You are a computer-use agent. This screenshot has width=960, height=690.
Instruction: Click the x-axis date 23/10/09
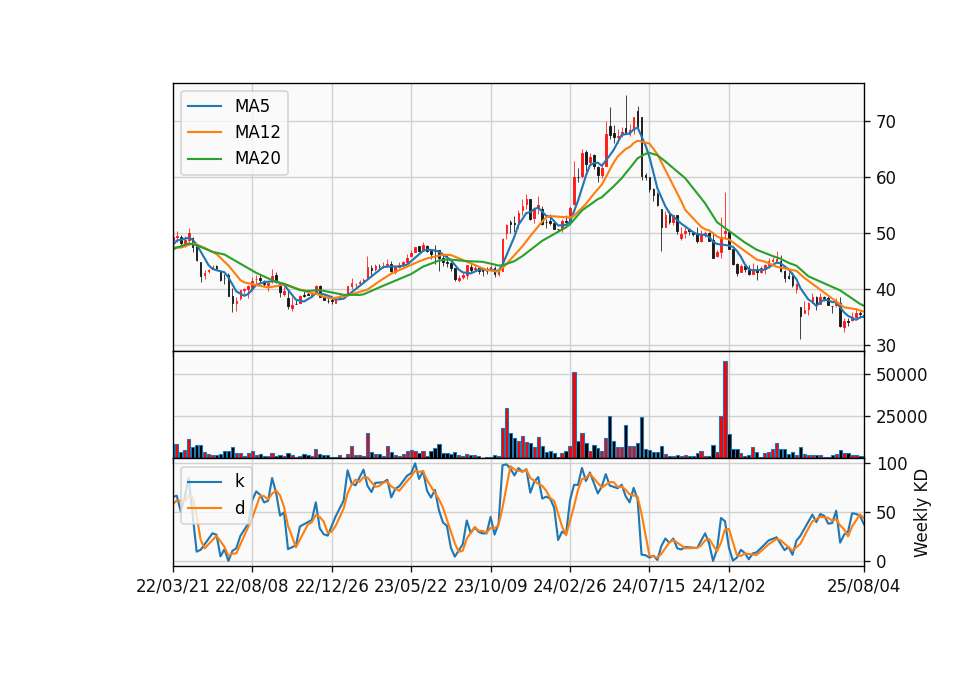click(x=490, y=586)
